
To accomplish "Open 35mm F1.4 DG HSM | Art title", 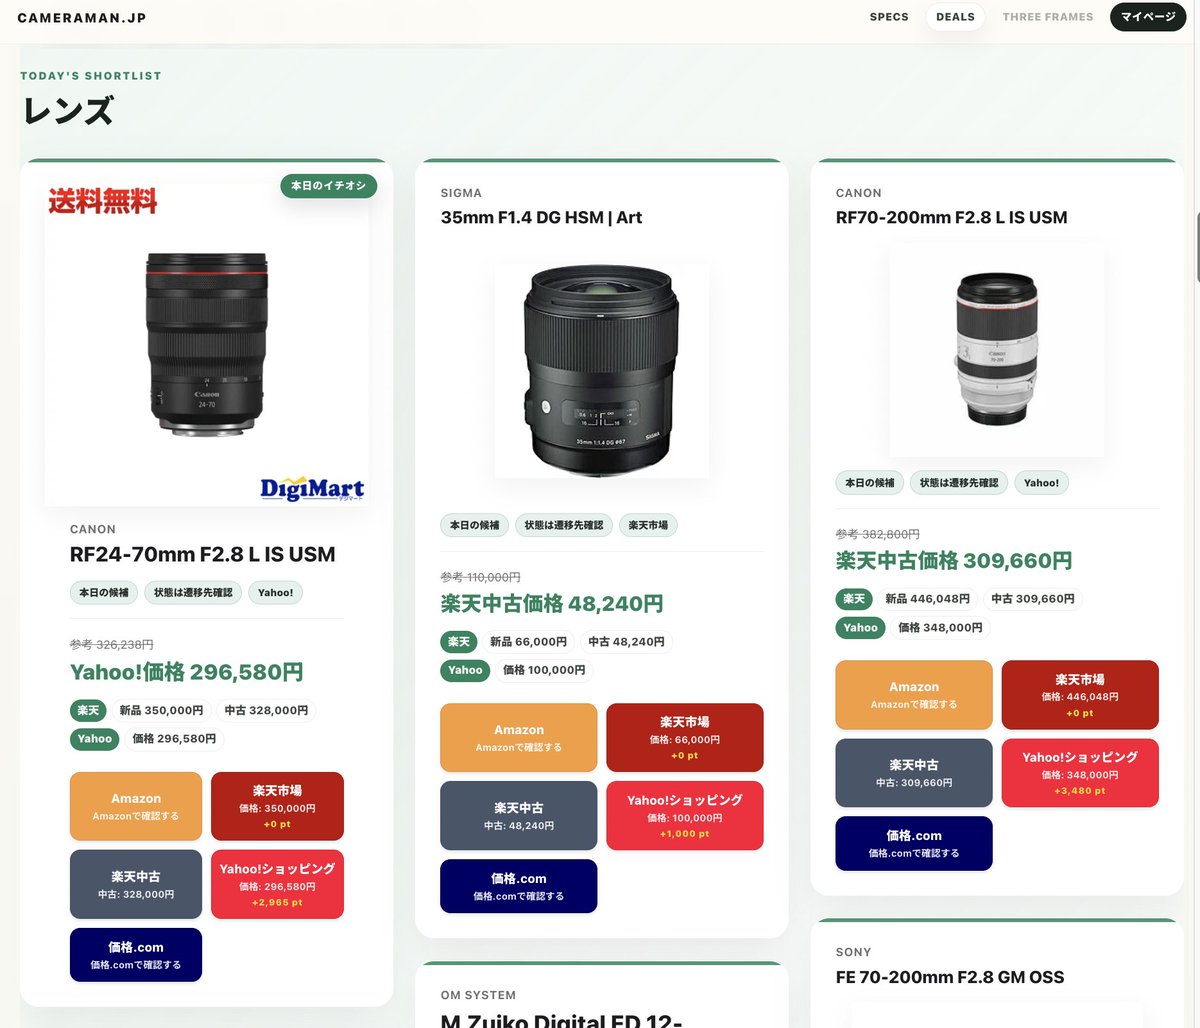I will (541, 217).
